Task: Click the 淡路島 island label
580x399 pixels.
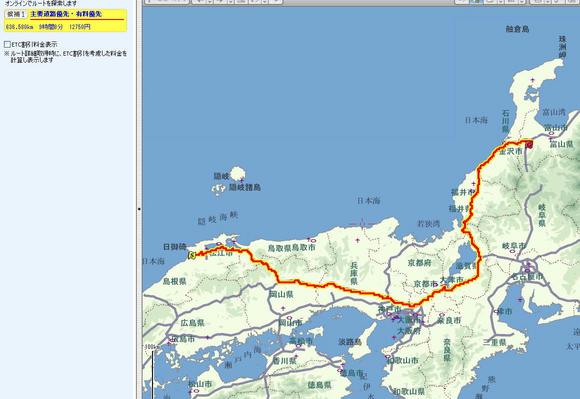Action: point(350,342)
